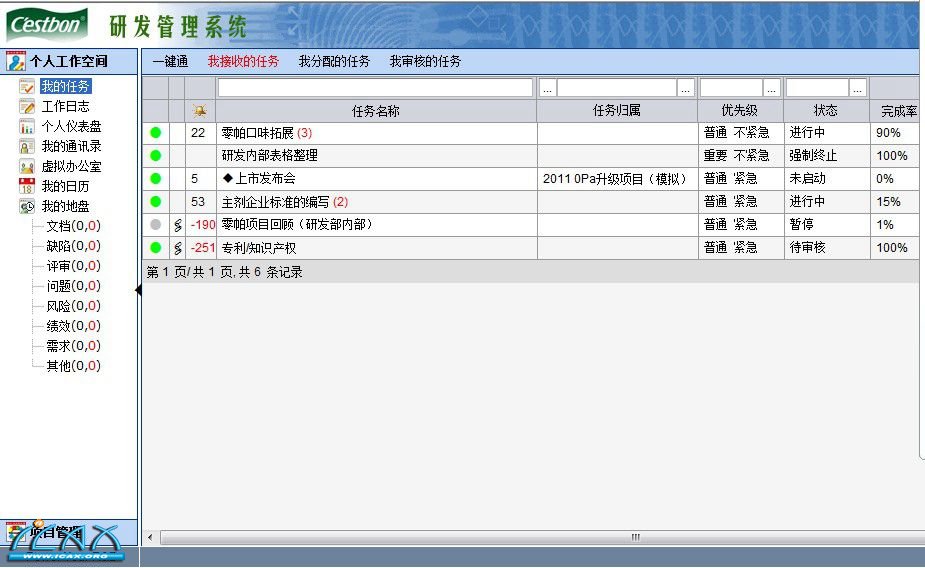This screenshot has width=925, height=568.
Task: Click link icon in 专利/知识产权 row
Action: [x=178, y=248]
